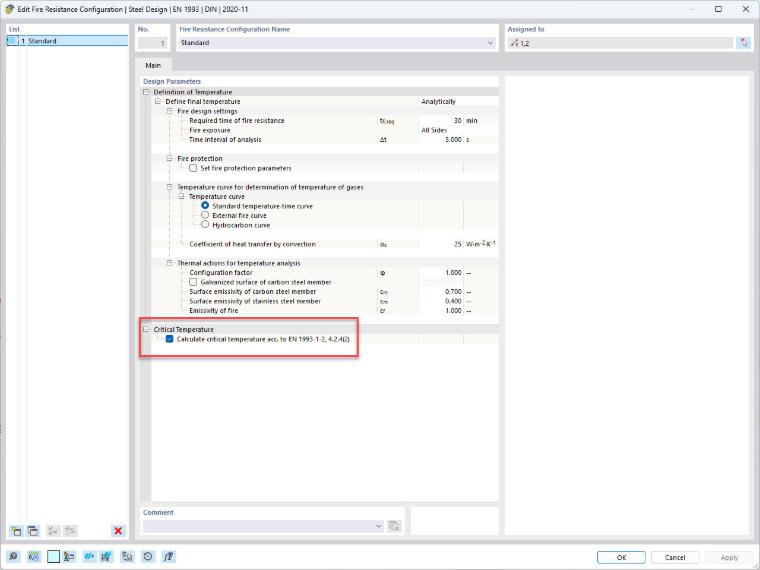
Task: Collapse Thermal actions for temperature analysis group
Action: (170, 263)
